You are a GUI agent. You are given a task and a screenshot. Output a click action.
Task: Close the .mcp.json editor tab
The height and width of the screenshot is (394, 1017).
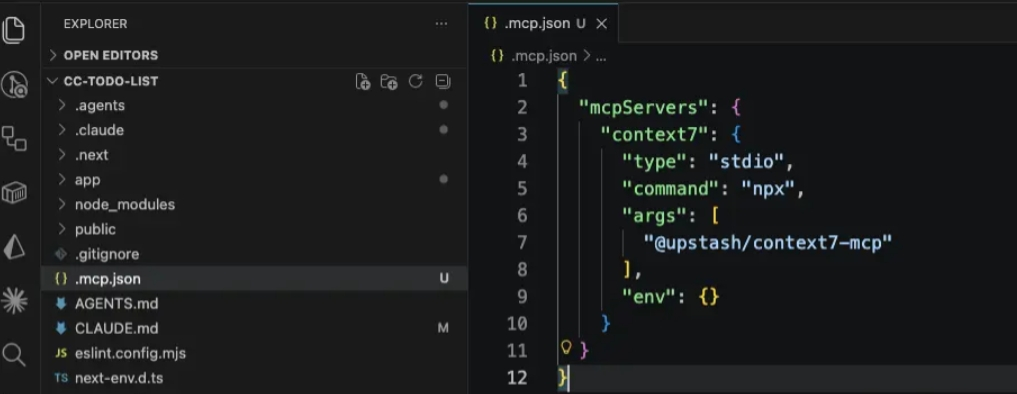[601, 24]
